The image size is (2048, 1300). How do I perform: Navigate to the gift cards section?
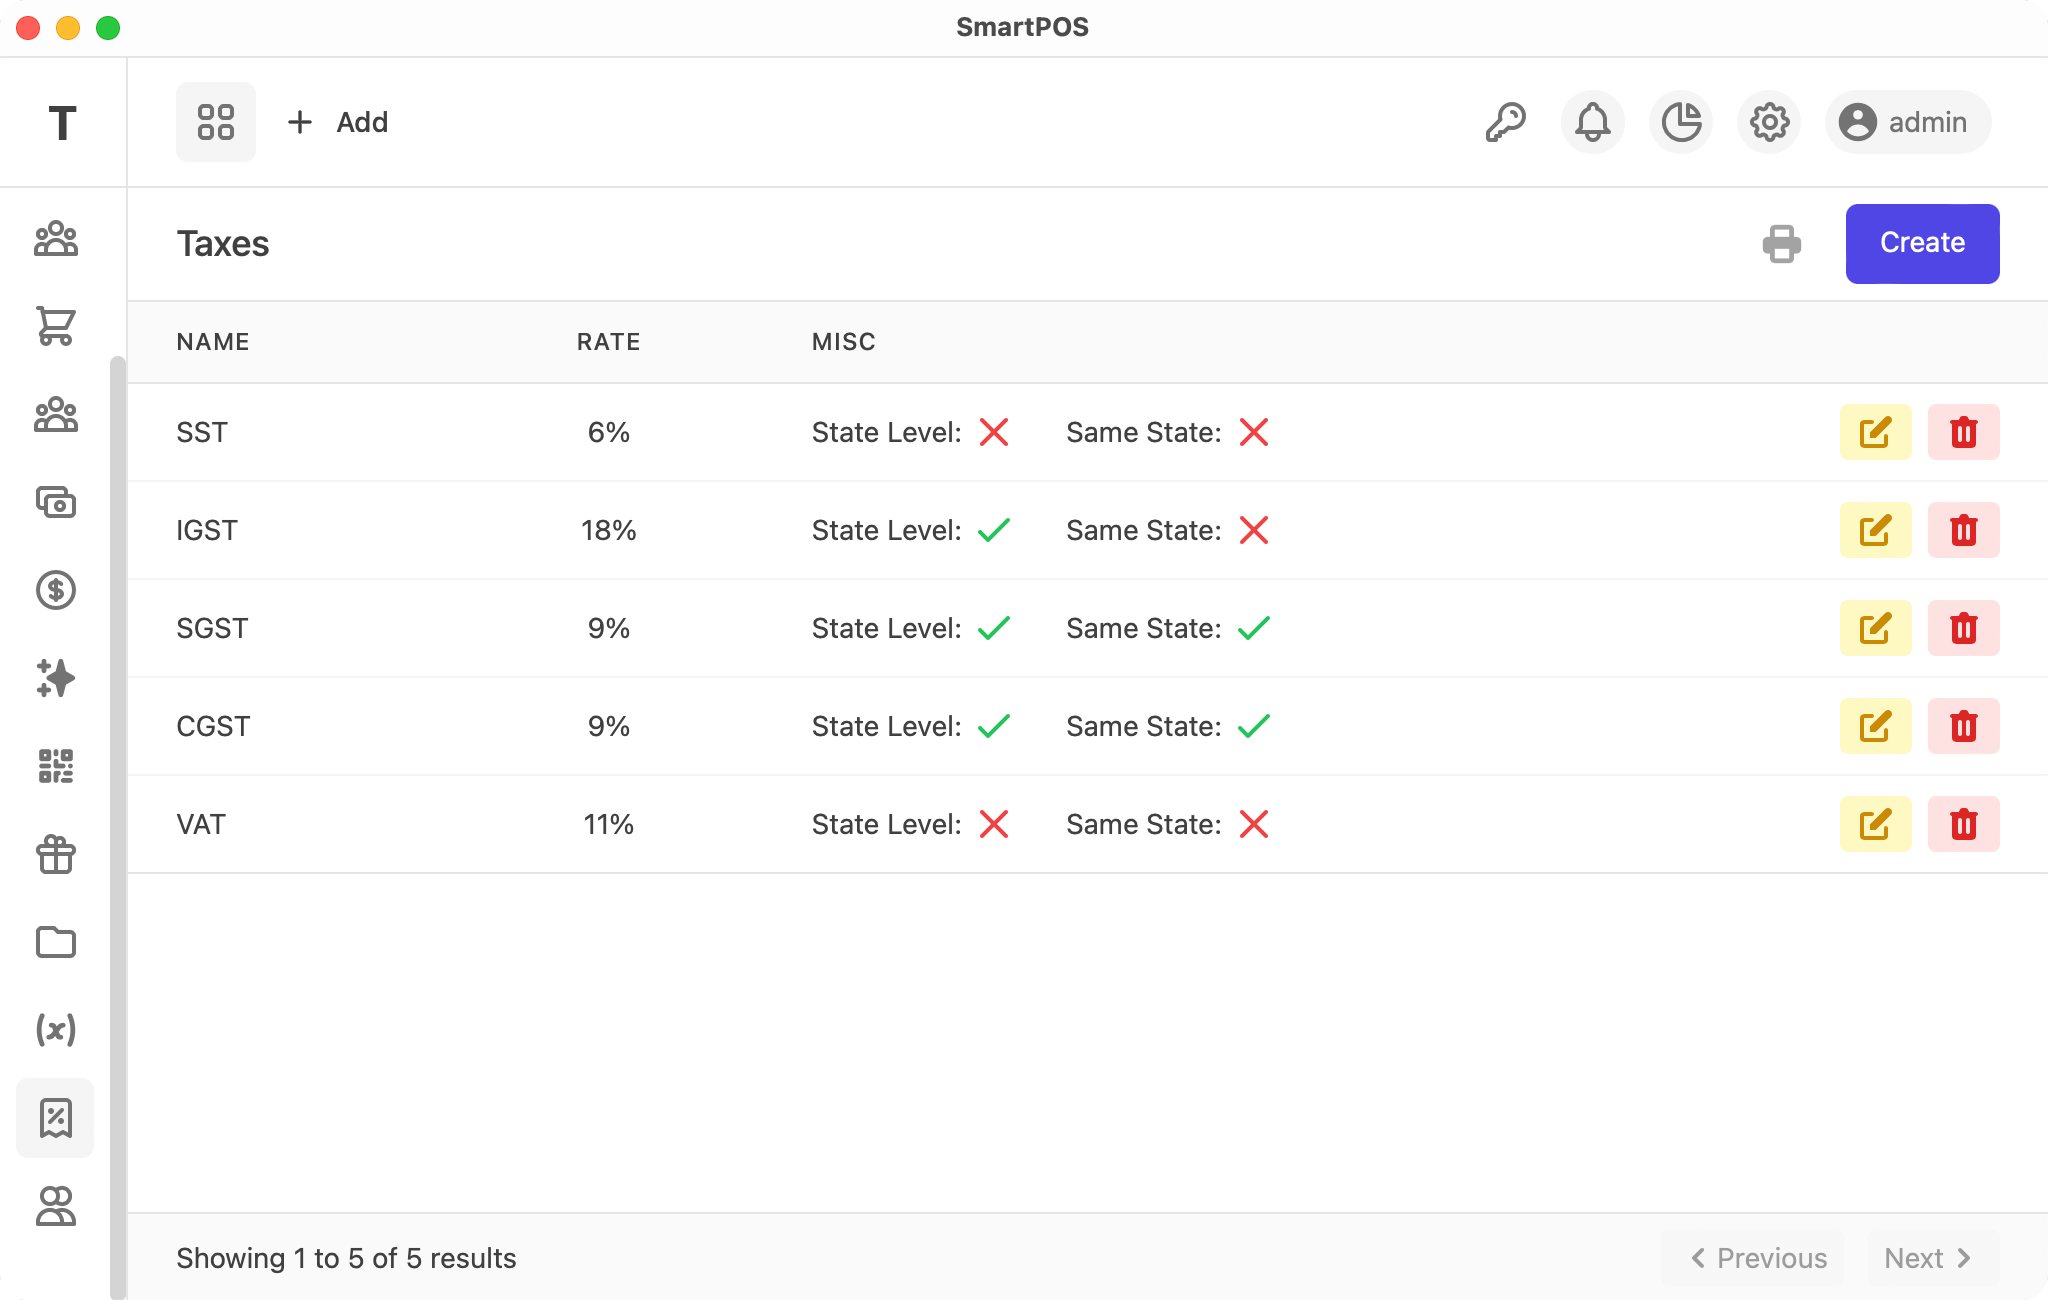coord(55,855)
